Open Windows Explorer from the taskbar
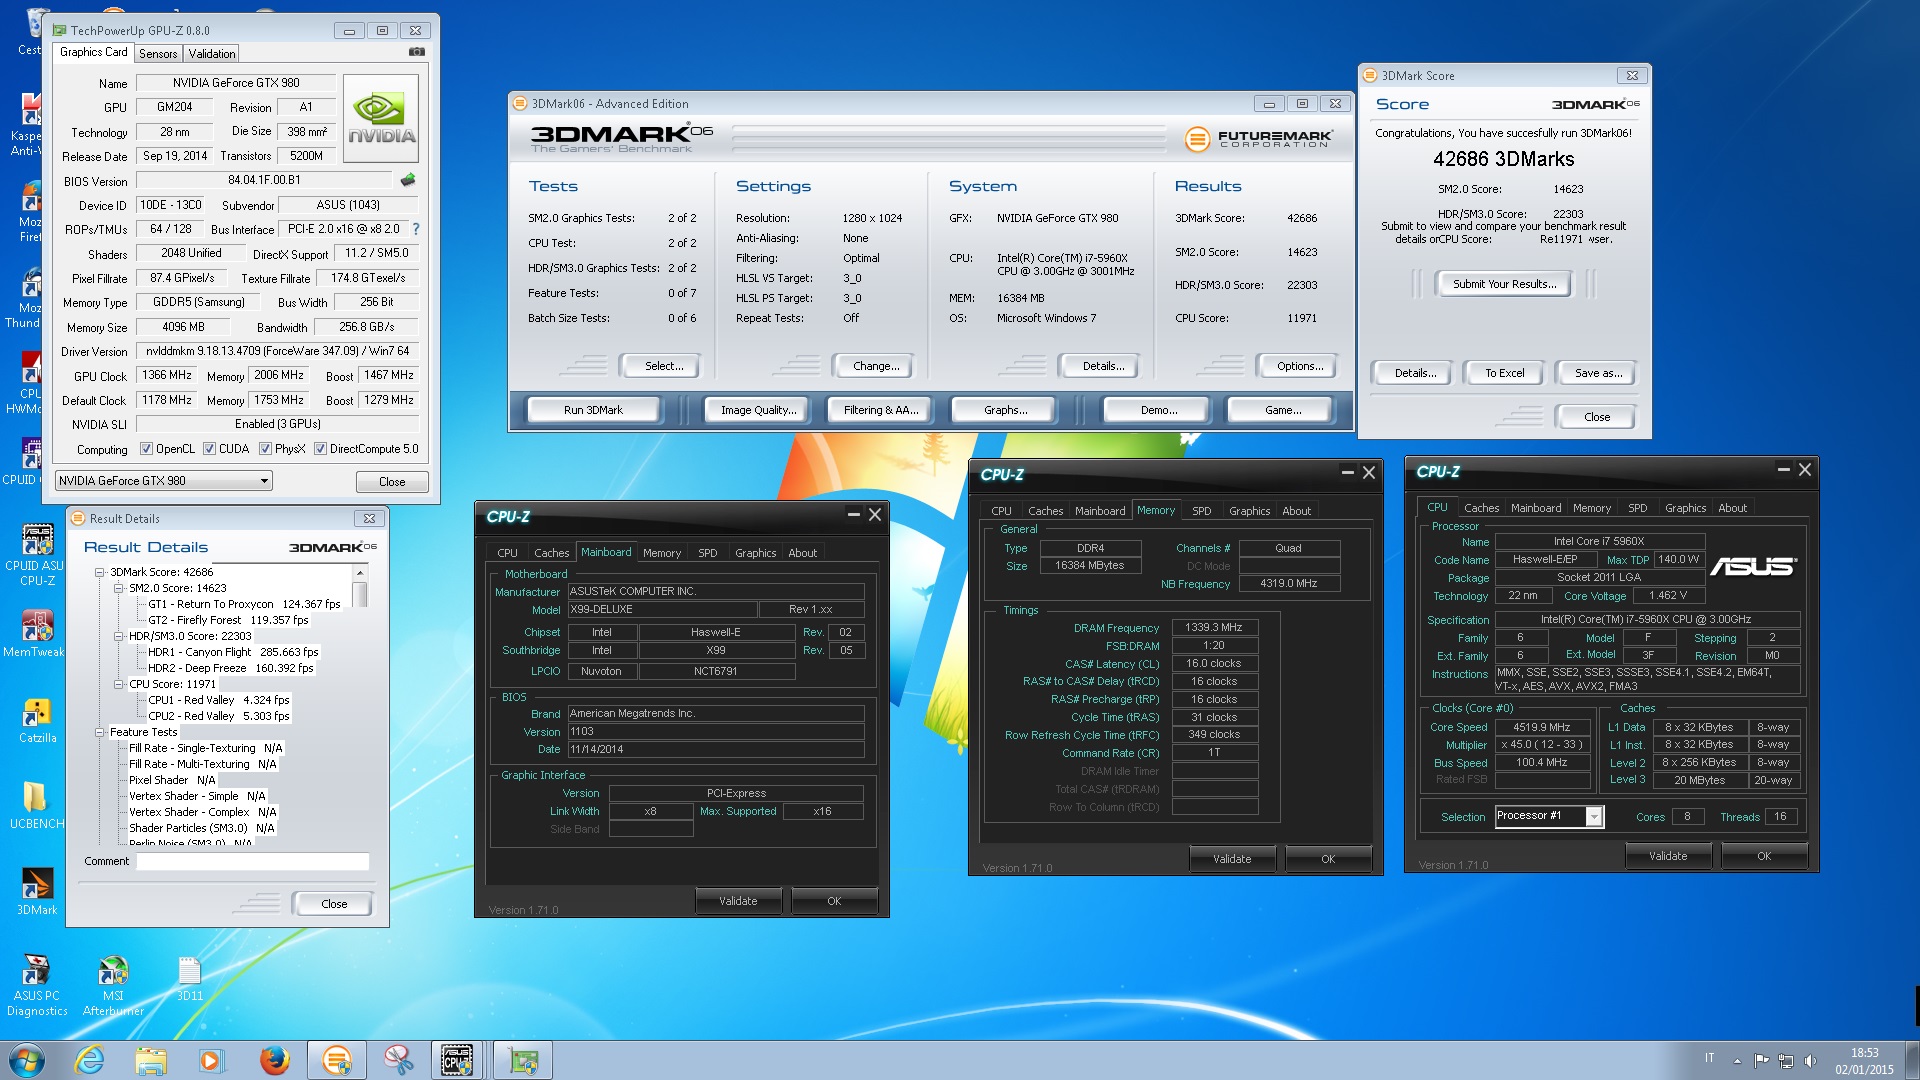This screenshot has height=1080, width=1920. 151,1060
